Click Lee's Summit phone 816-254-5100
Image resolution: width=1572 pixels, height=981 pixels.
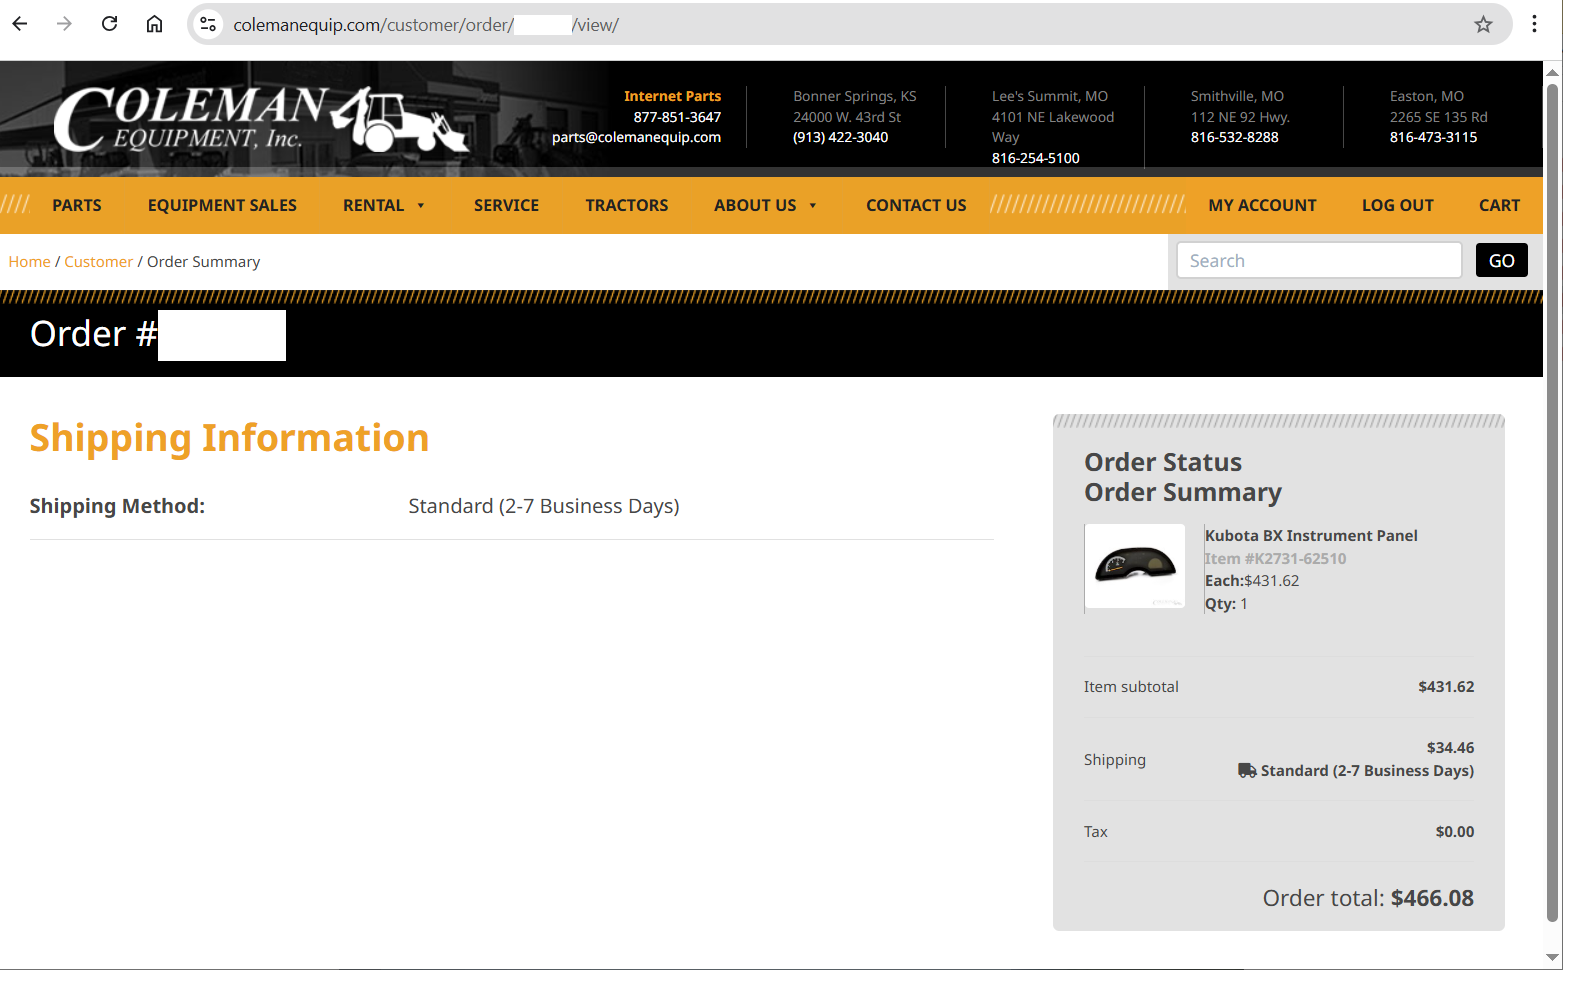tap(1035, 158)
